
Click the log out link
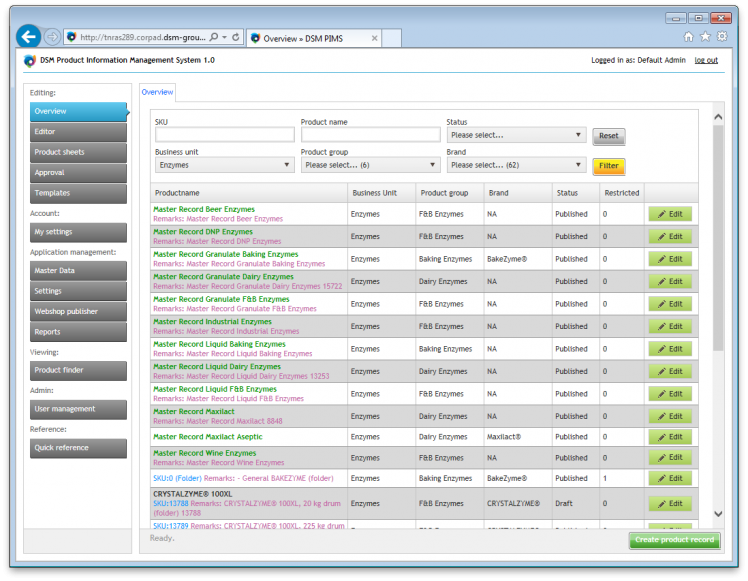coord(706,60)
